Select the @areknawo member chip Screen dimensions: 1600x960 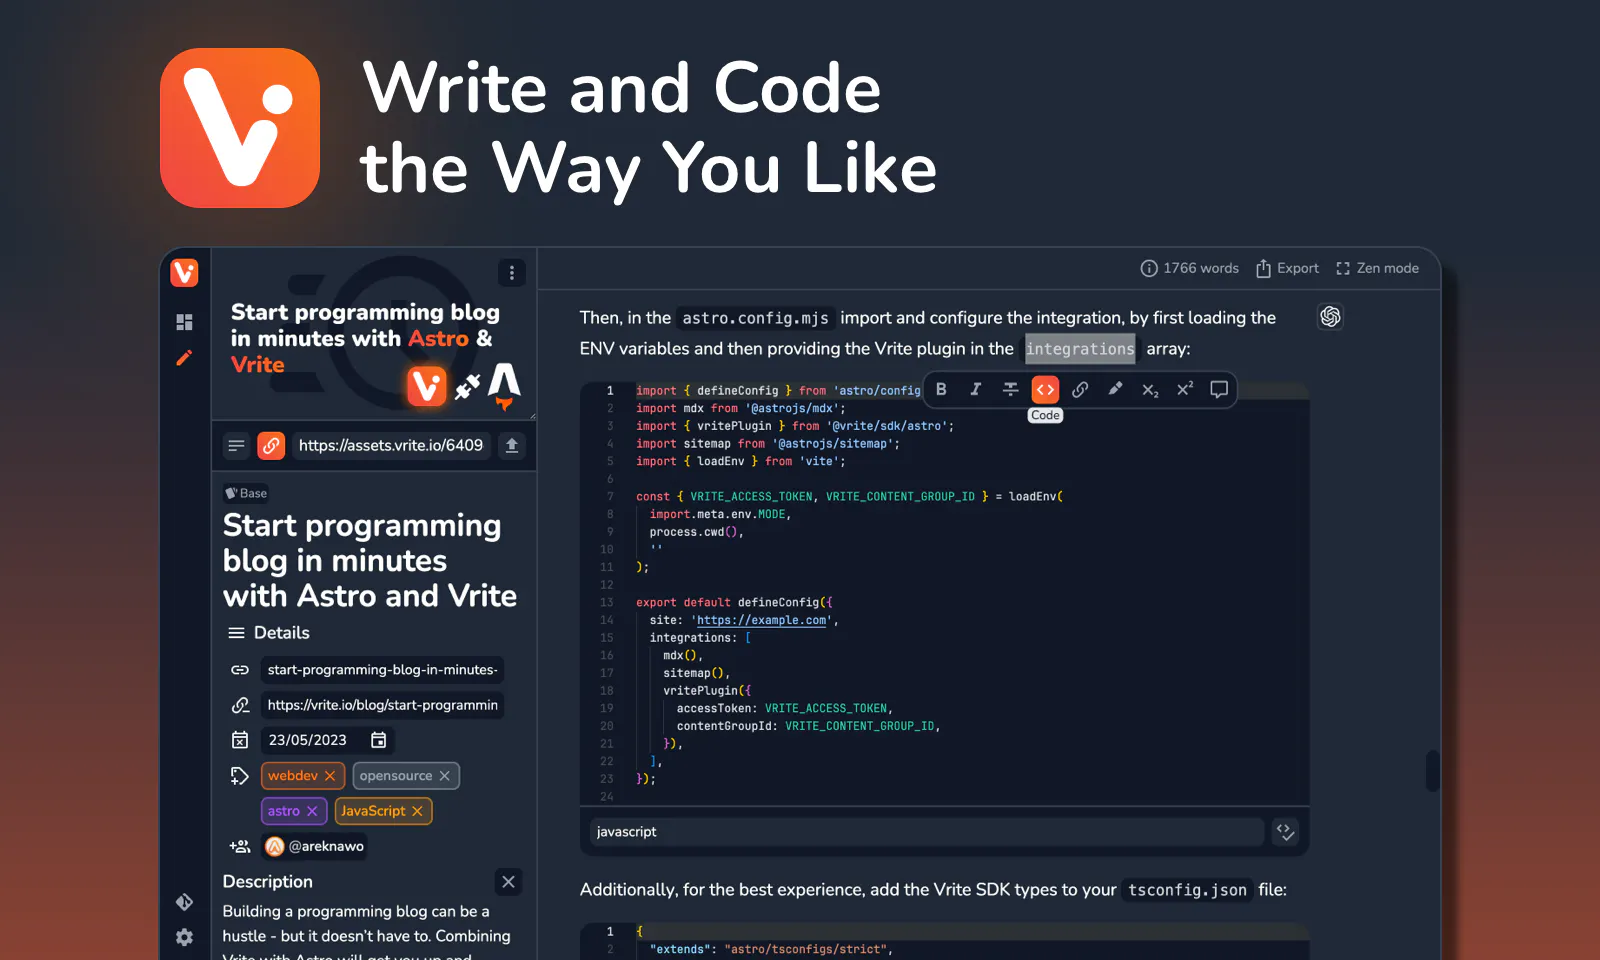tap(314, 846)
